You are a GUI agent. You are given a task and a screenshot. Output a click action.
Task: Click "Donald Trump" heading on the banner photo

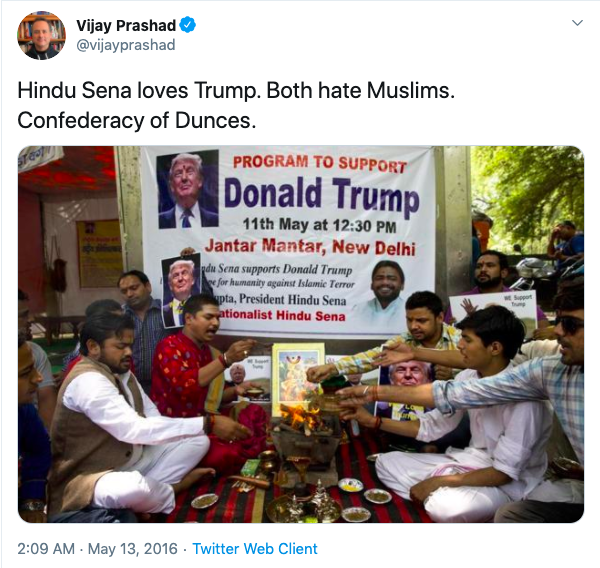coord(321,195)
